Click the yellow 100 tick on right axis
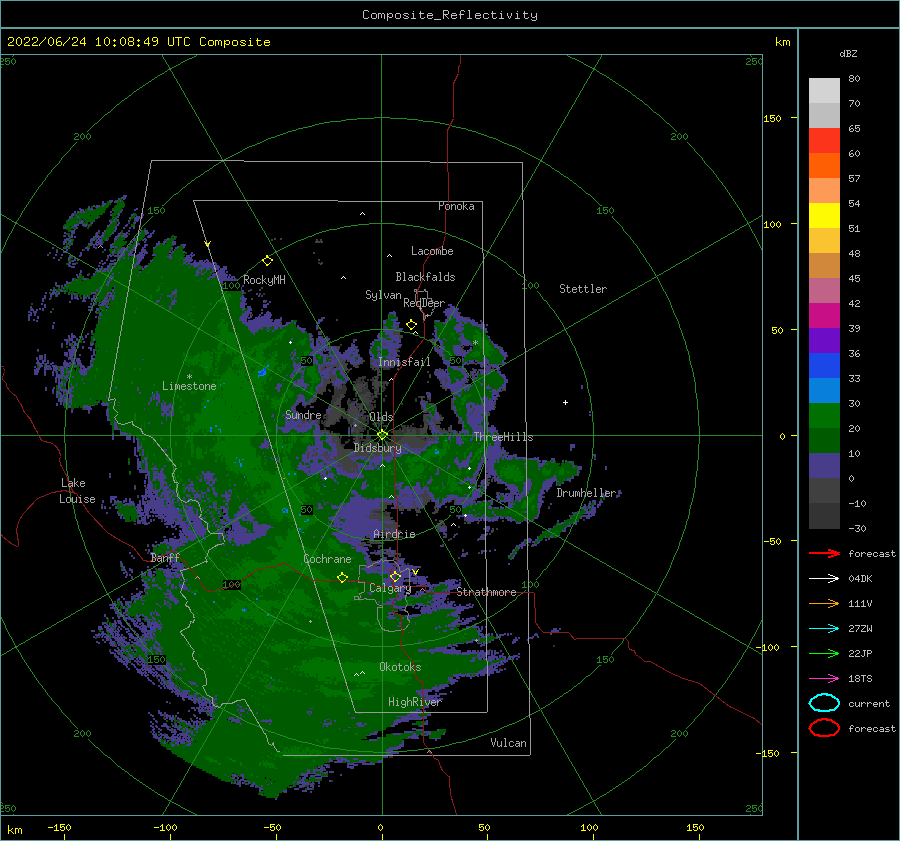Viewport: 900px width, 841px height. click(x=772, y=224)
